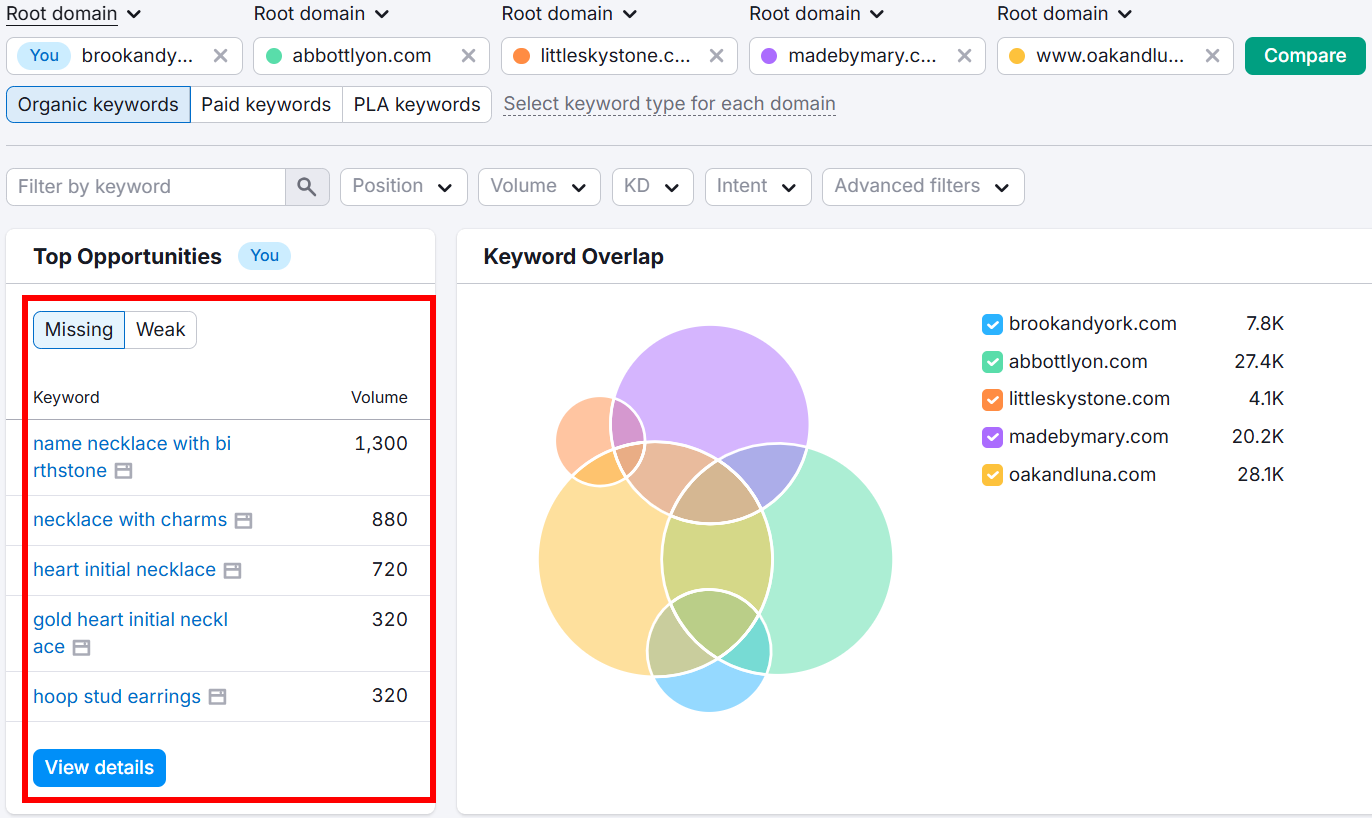This screenshot has height=818, width=1372.
Task: Click the yellow dot beside www.oakandluna domain
Action: point(1017,56)
